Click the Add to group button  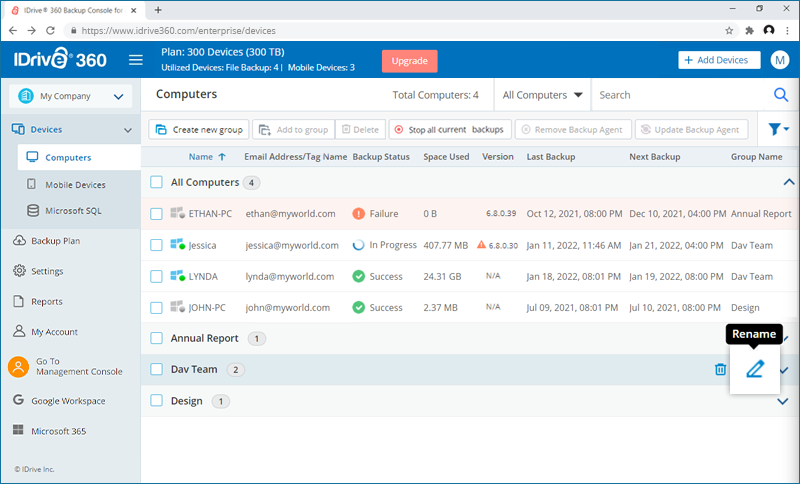click(294, 130)
